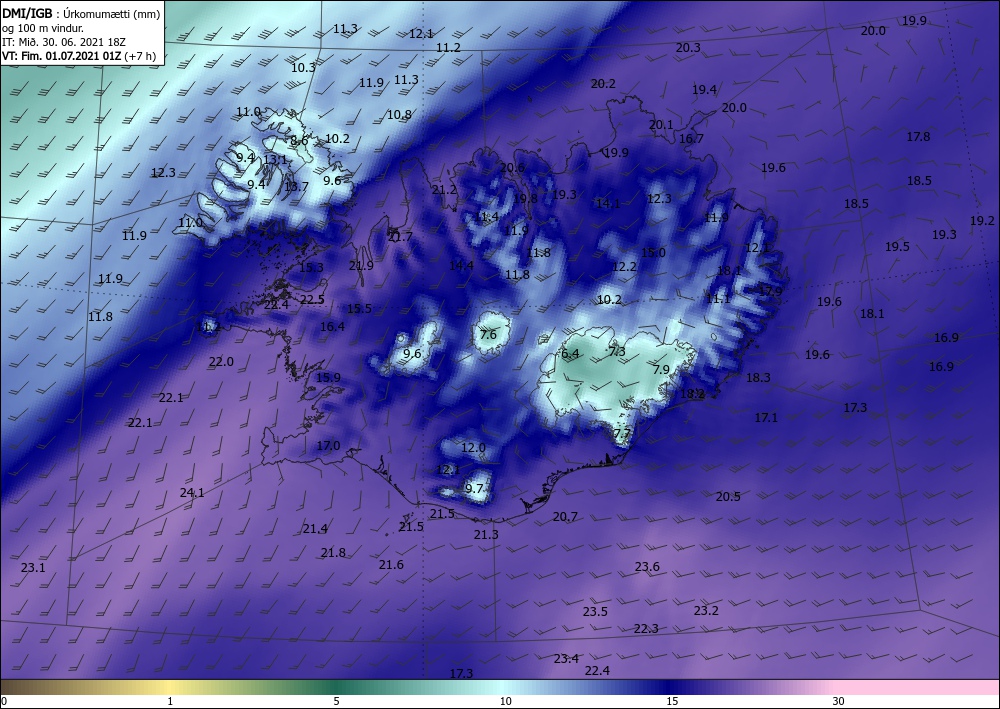The height and width of the screenshot is (709, 1000).
Task: Click the 15.9 map value
Action: (x=328, y=377)
